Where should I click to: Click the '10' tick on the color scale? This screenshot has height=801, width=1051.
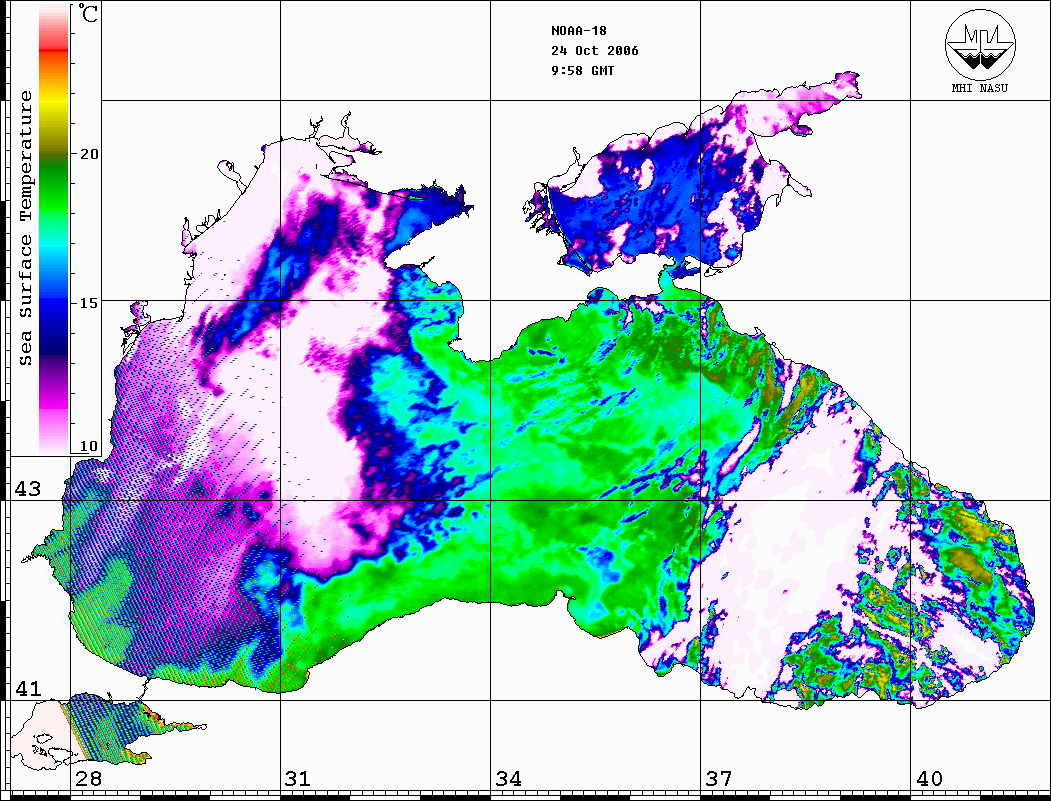click(88, 446)
